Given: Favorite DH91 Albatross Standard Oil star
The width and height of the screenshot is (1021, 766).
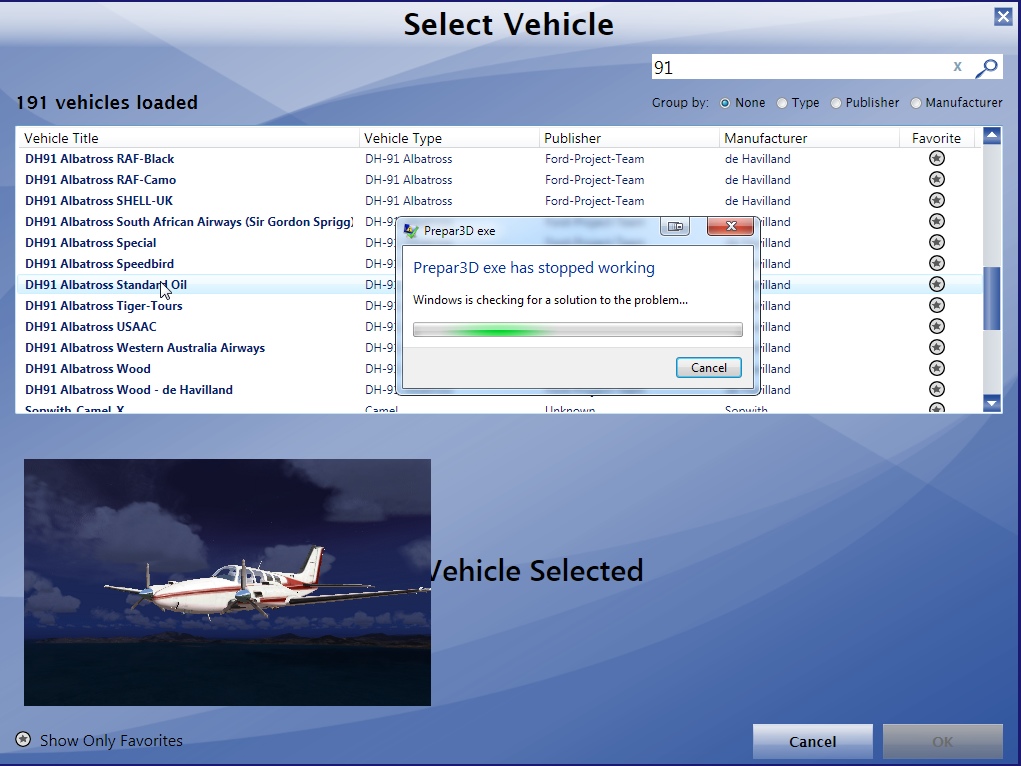Looking at the screenshot, I should (936, 284).
